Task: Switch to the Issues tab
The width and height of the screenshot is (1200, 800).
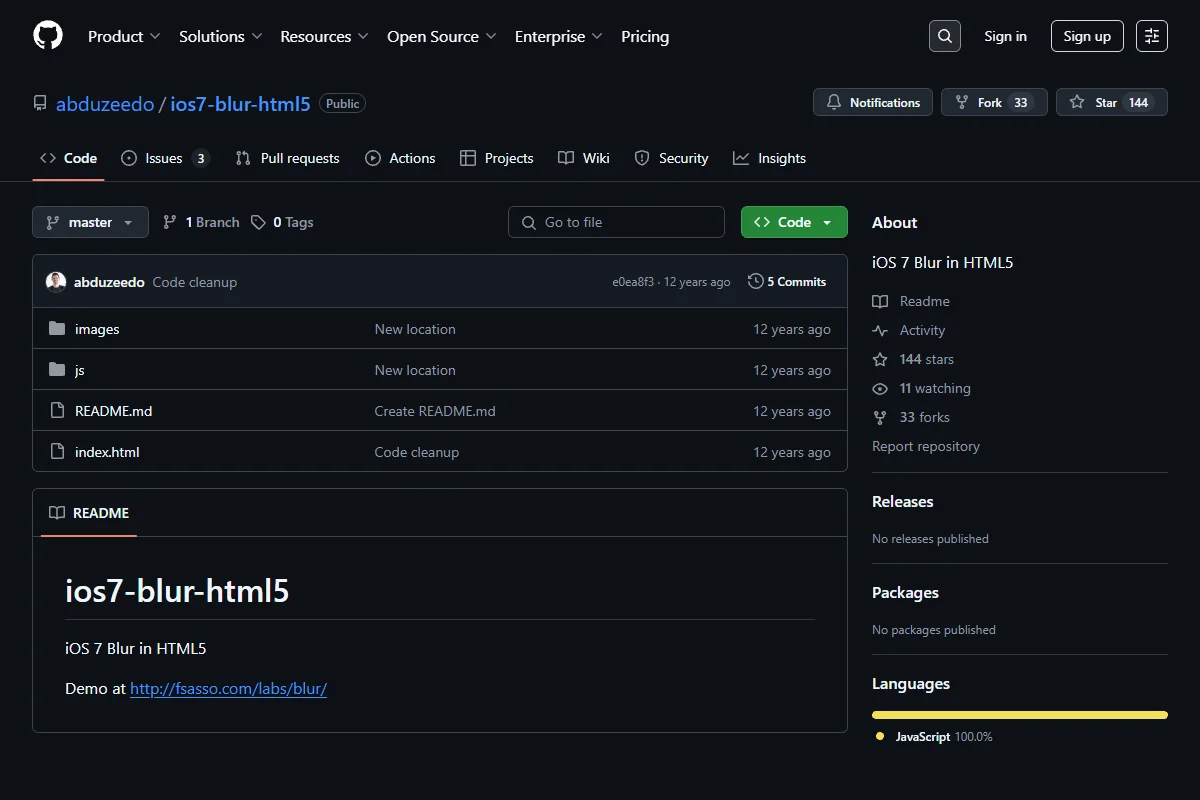Action: point(165,158)
